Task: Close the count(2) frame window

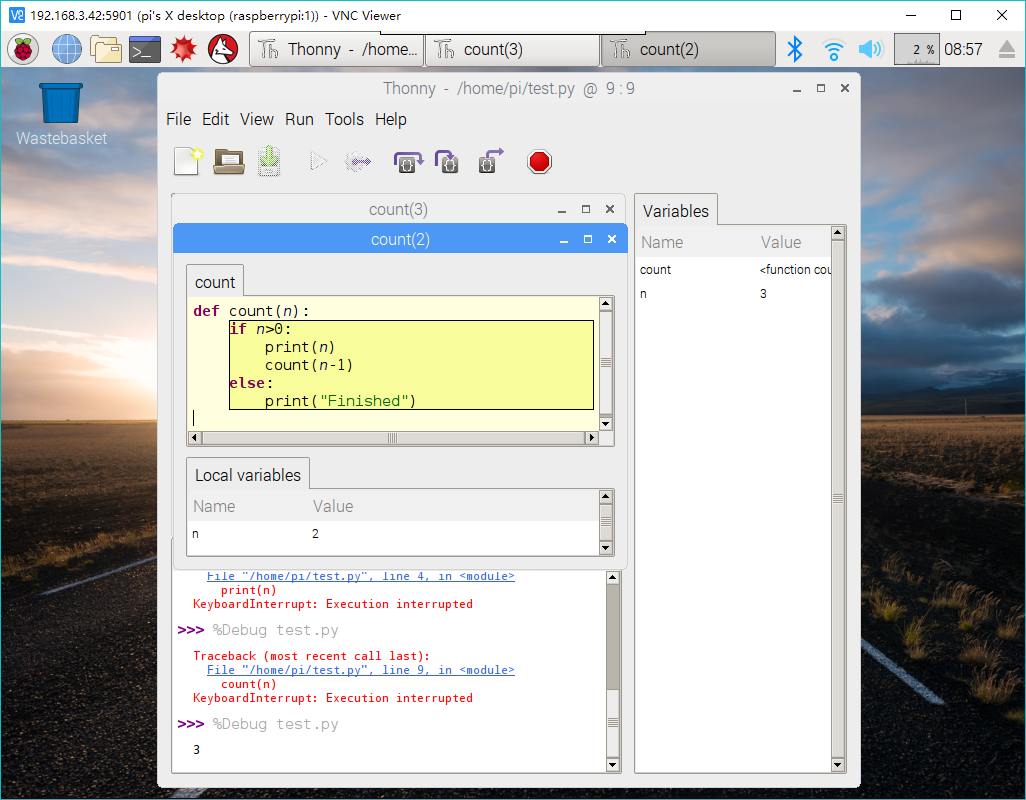Action: click(612, 239)
